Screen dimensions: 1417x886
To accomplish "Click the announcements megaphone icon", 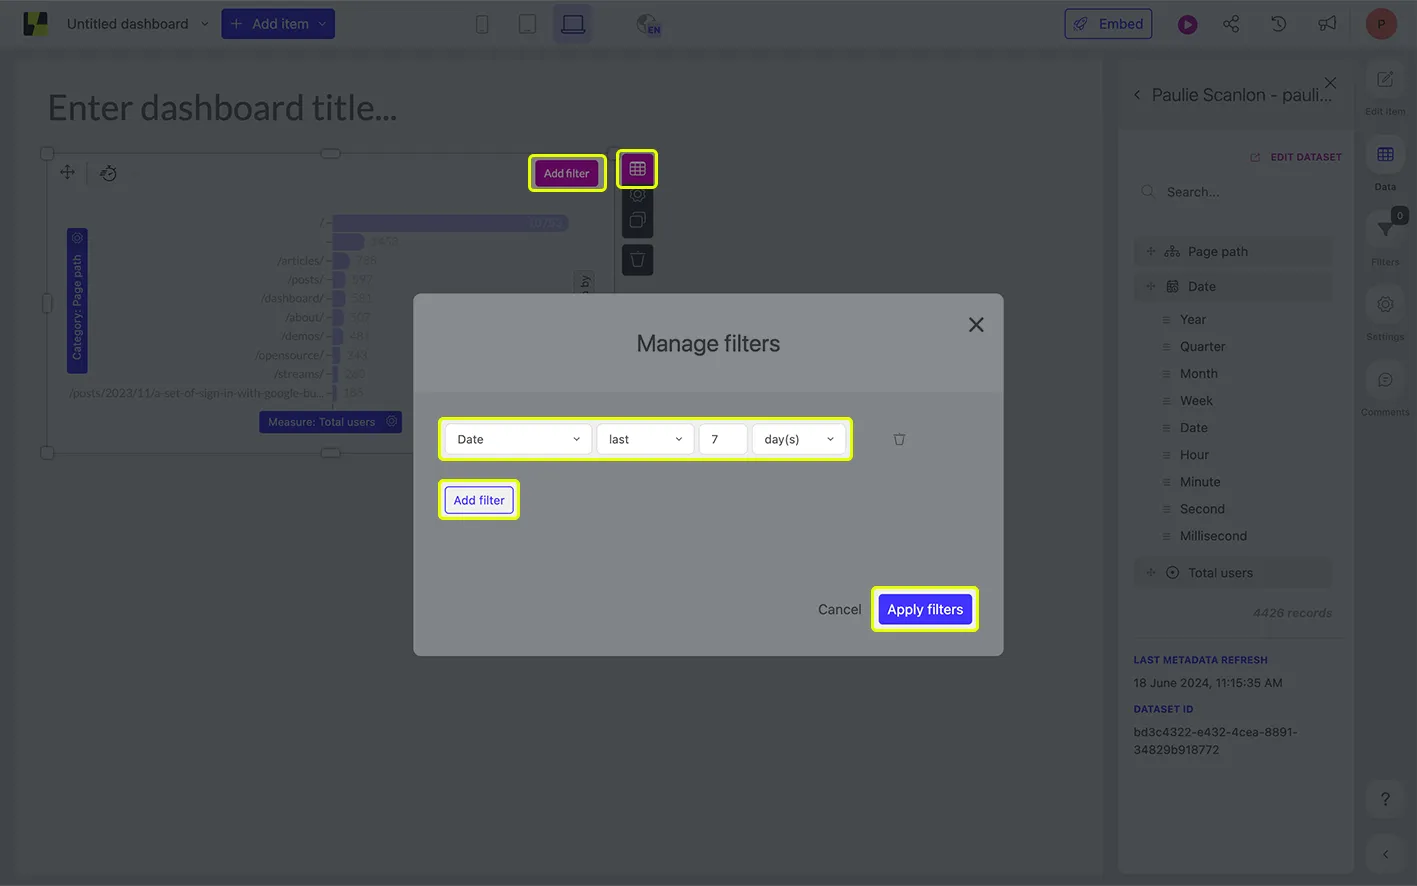I will [1327, 24].
